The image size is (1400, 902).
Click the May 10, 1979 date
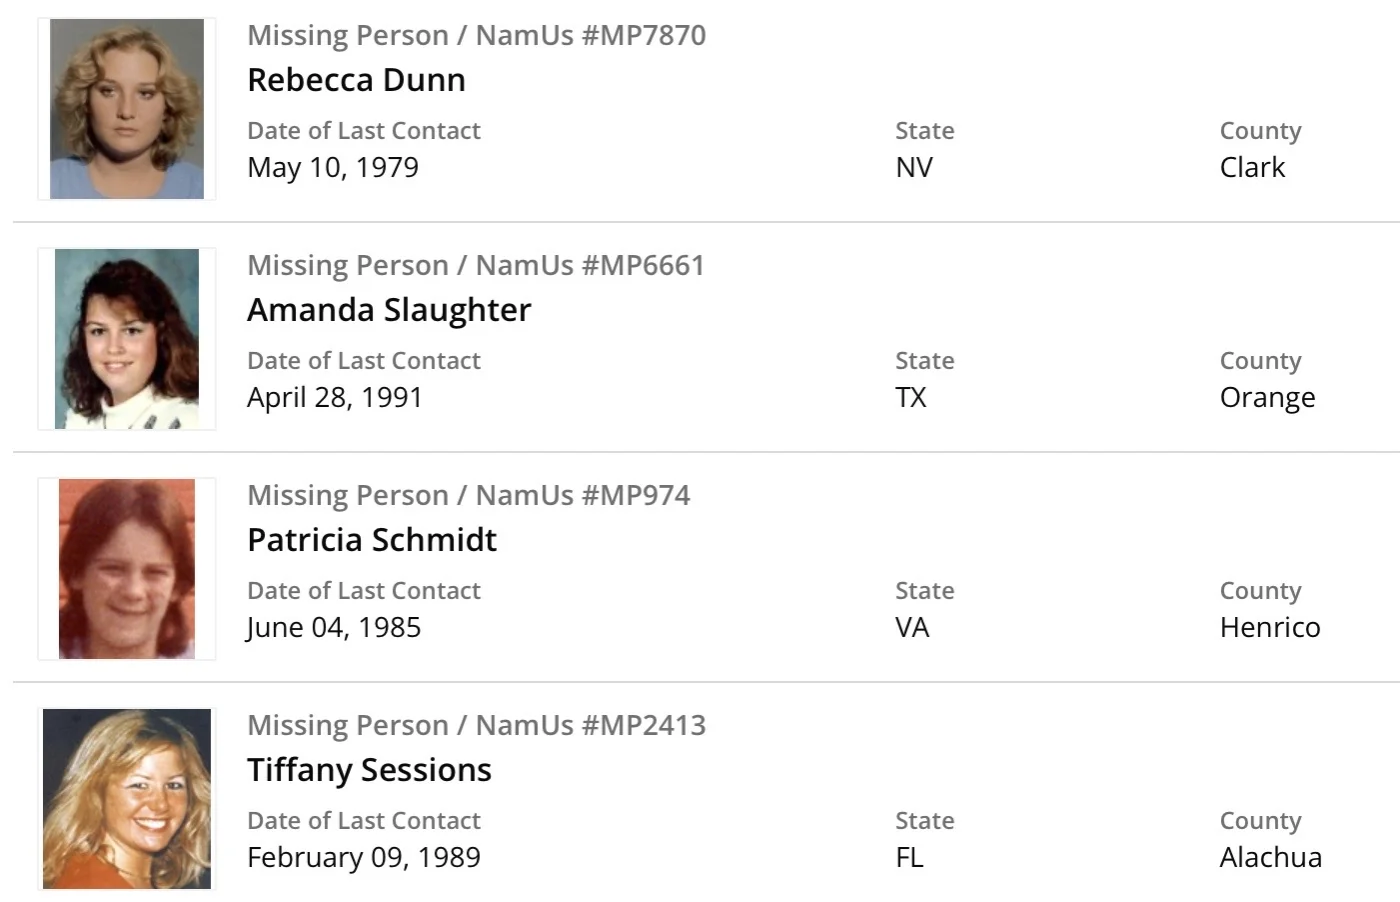click(x=333, y=167)
